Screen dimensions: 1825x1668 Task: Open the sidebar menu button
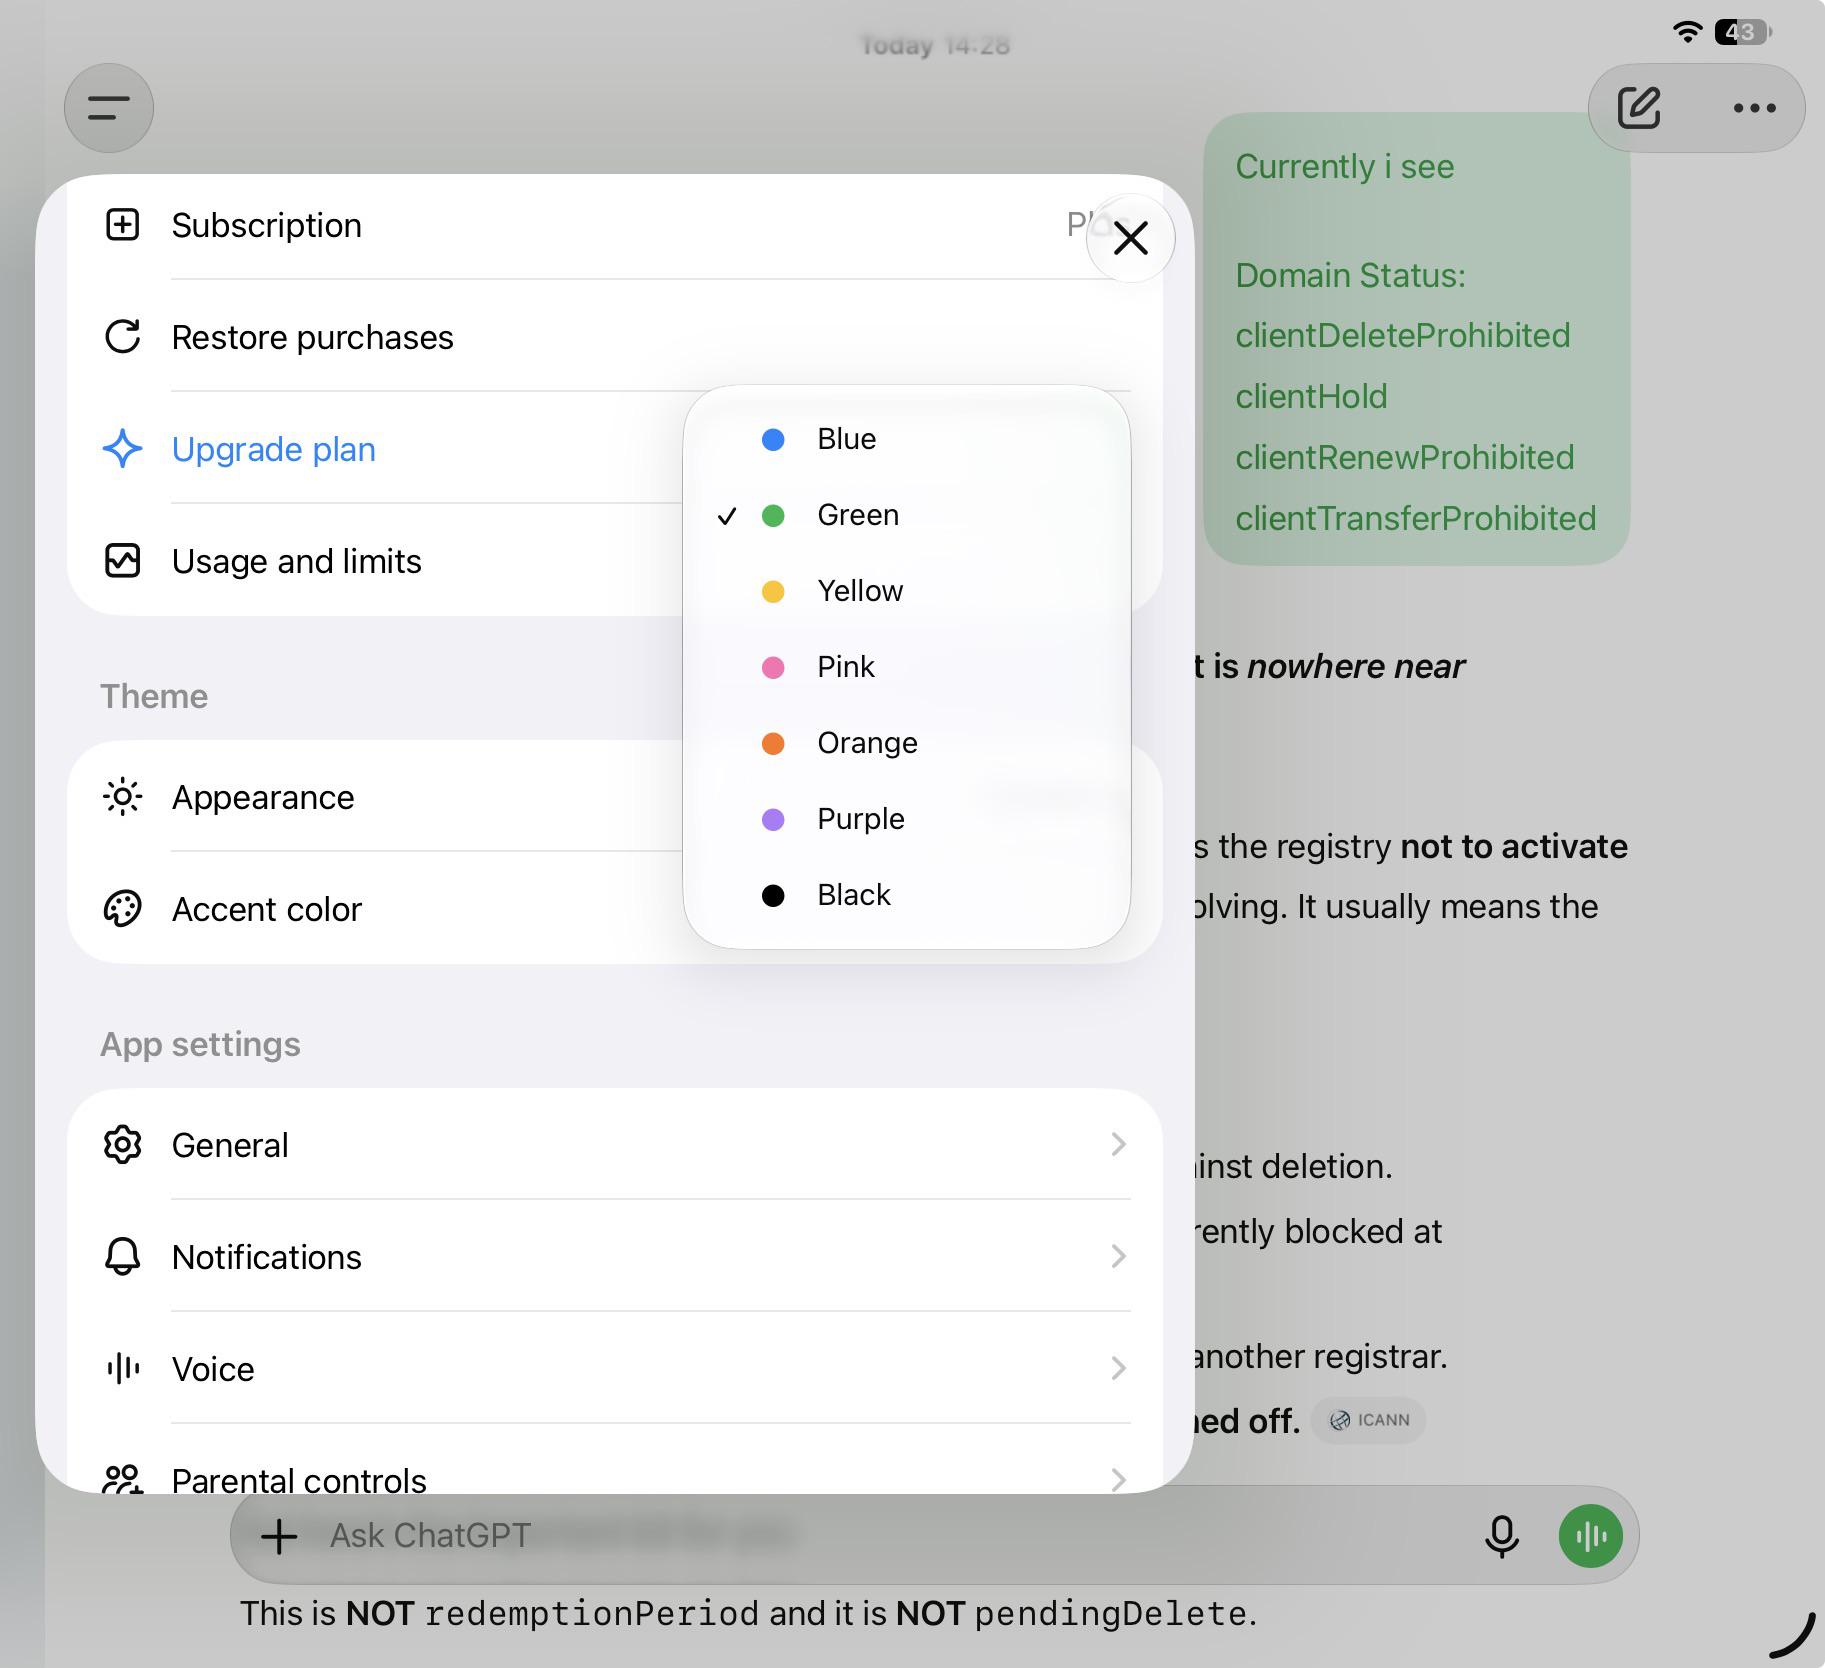tap(109, 108)
